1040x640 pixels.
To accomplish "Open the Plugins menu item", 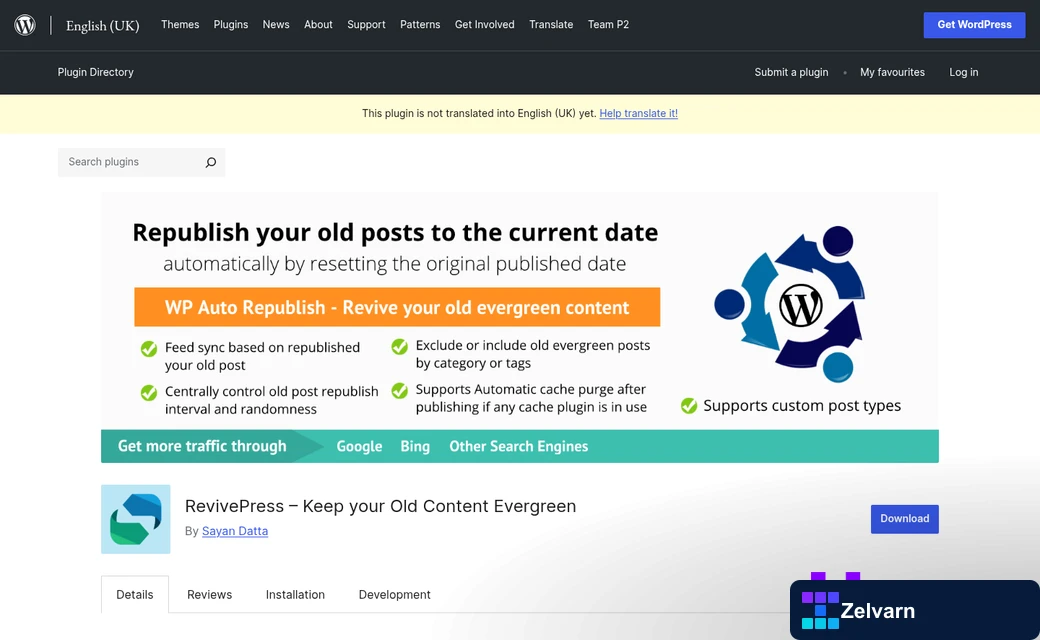I will pos(231,25).
